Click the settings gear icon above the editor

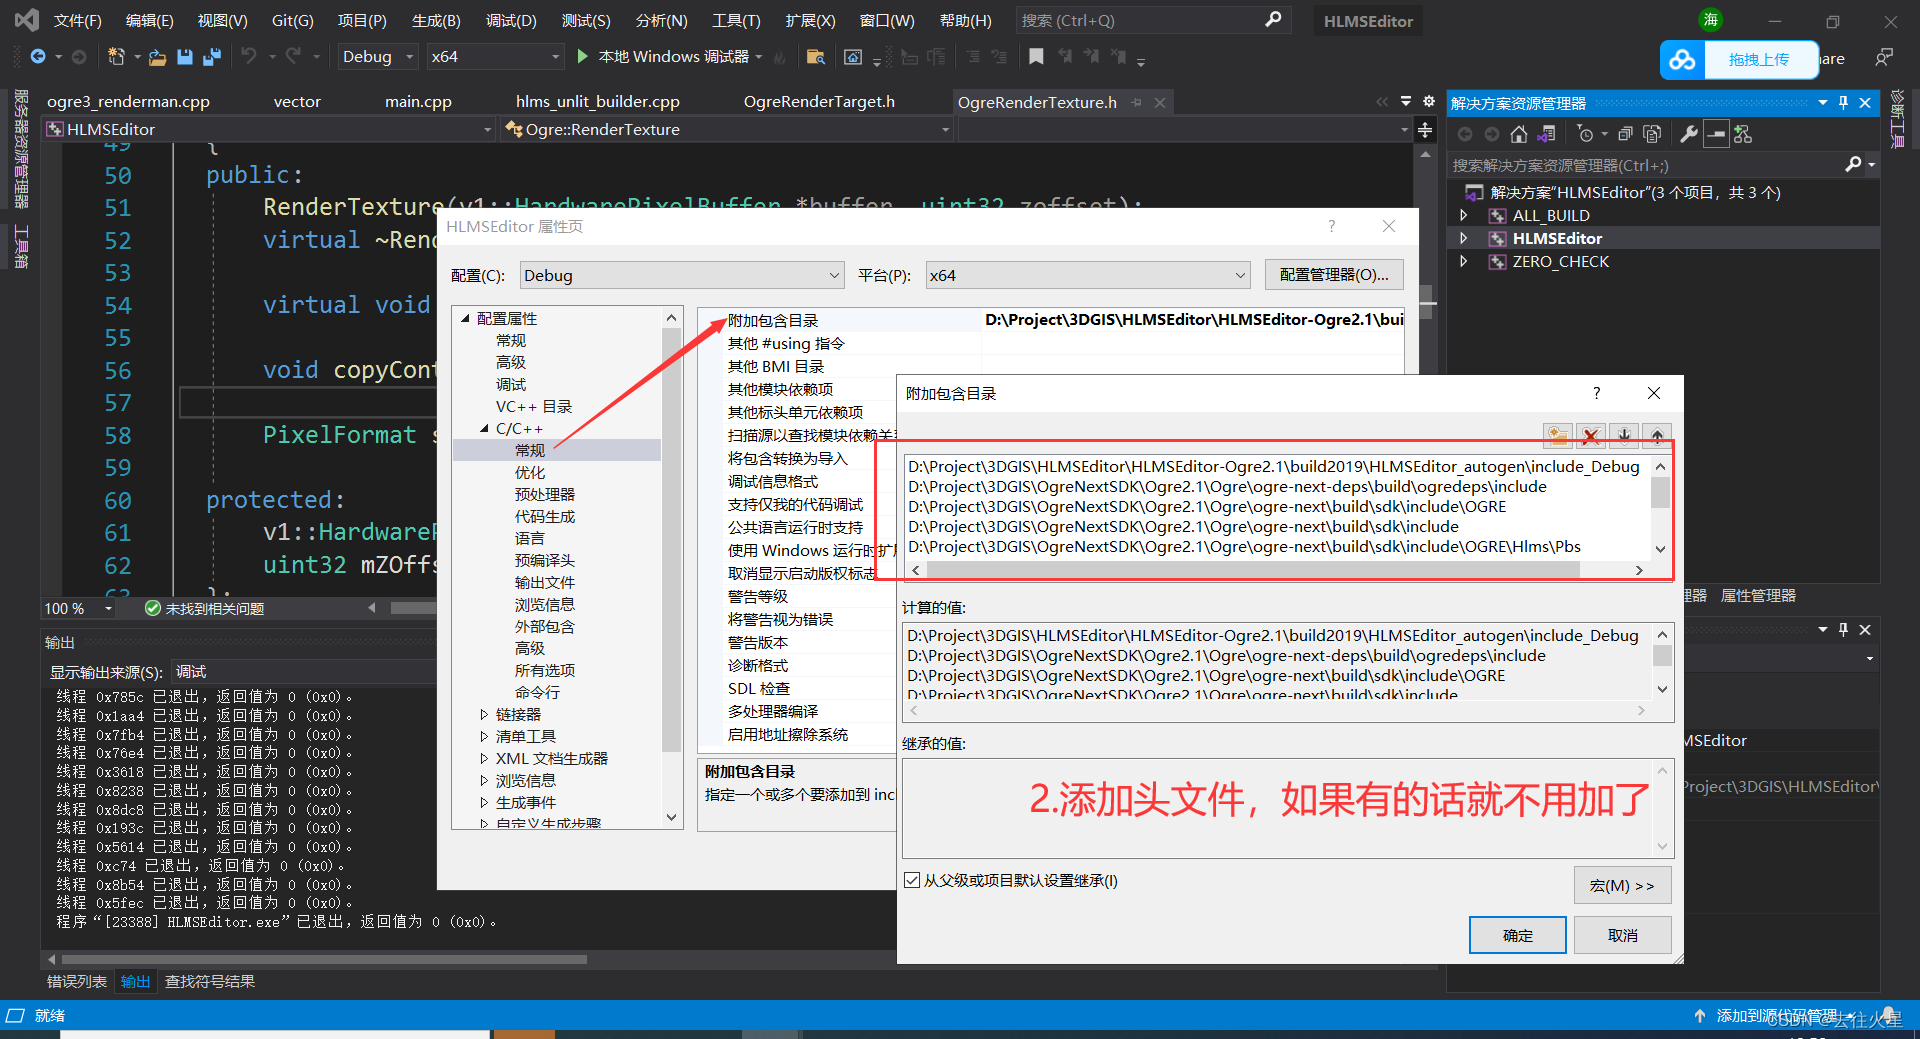pos(1429,102)
